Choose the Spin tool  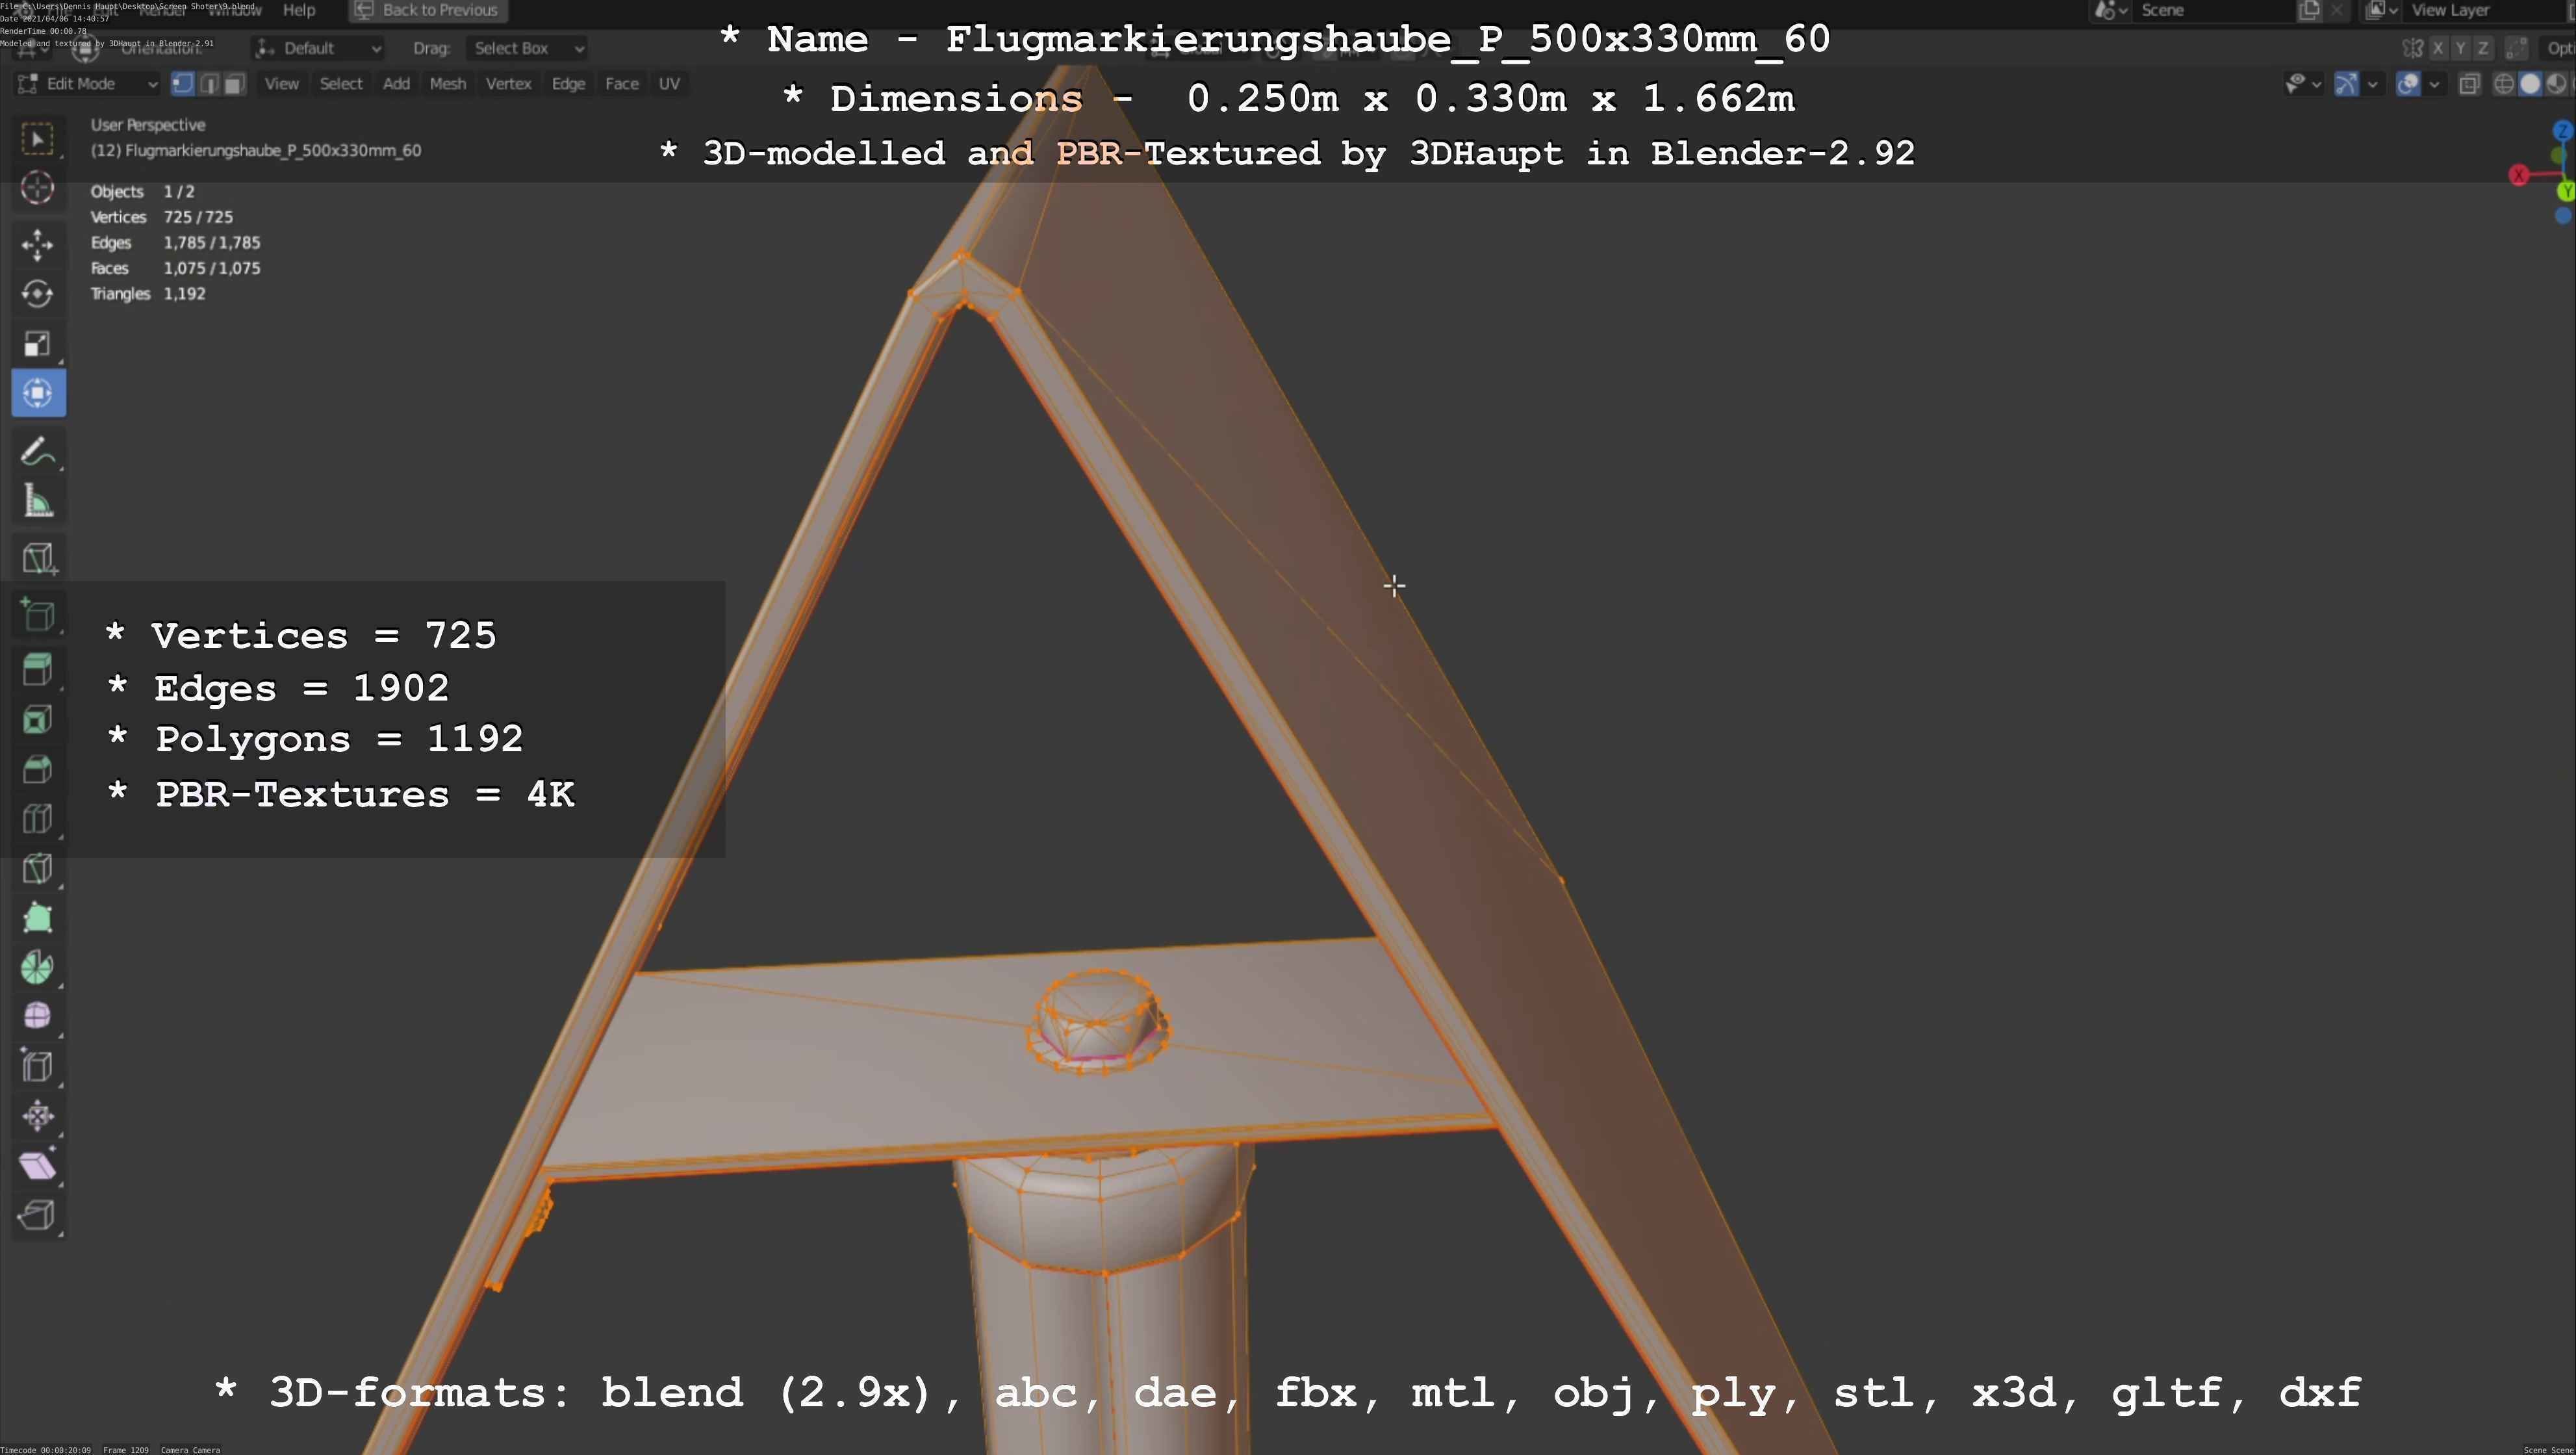pyautogui.click(x=38, y=967)
